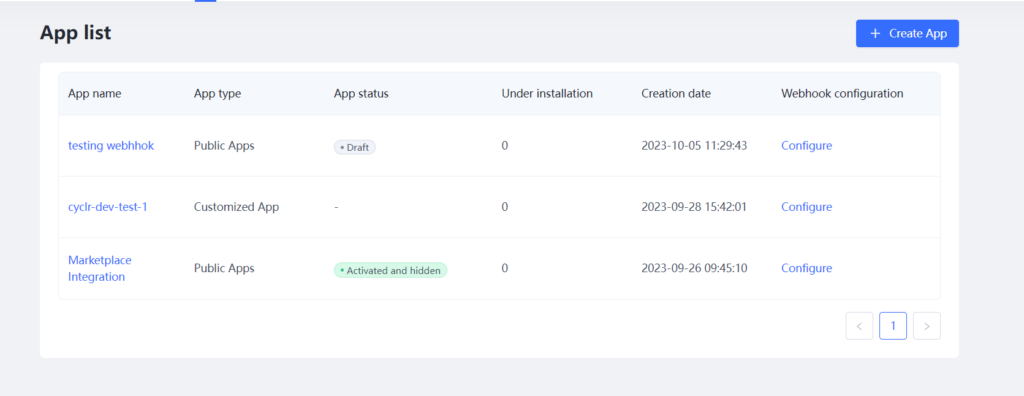The height and width of the screenshot is (396, 1024).
Task: Click the App name column header
Action: [95, 93]
